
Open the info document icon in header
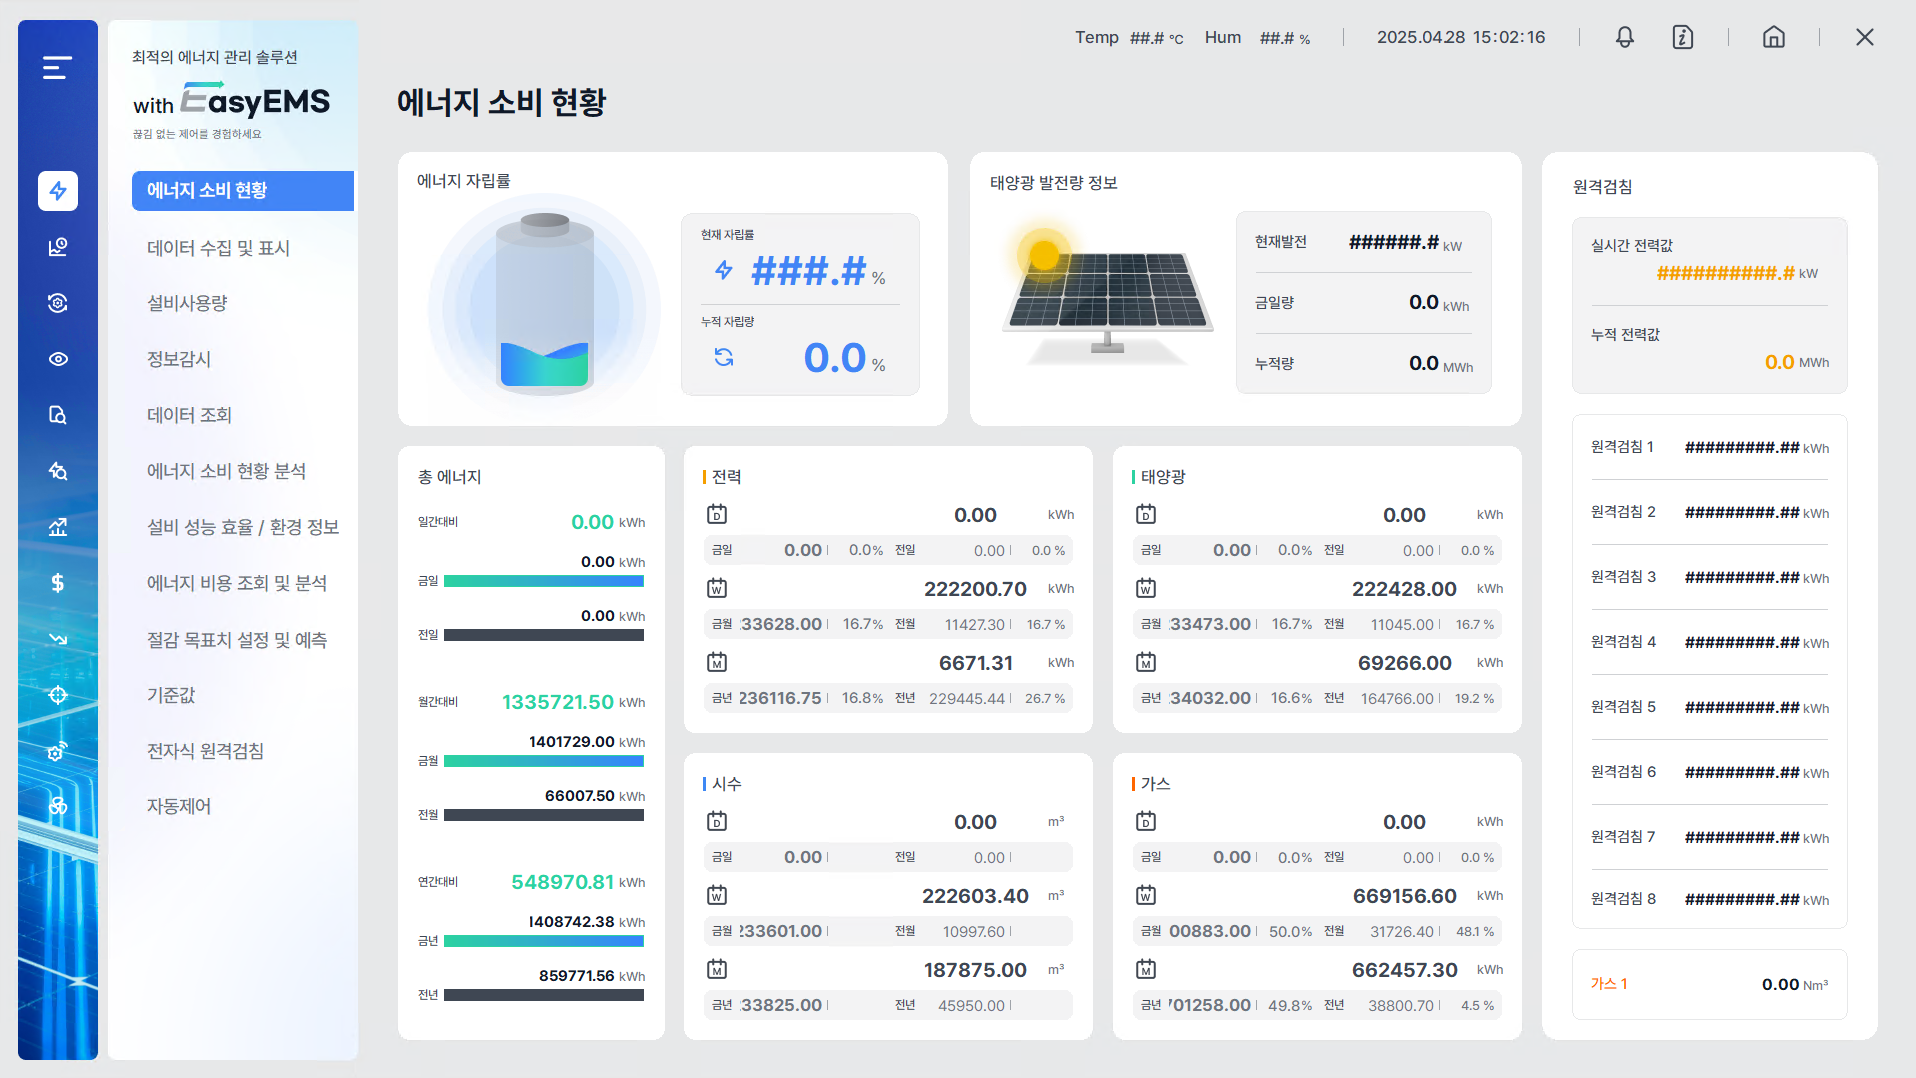pos(1683,38)
